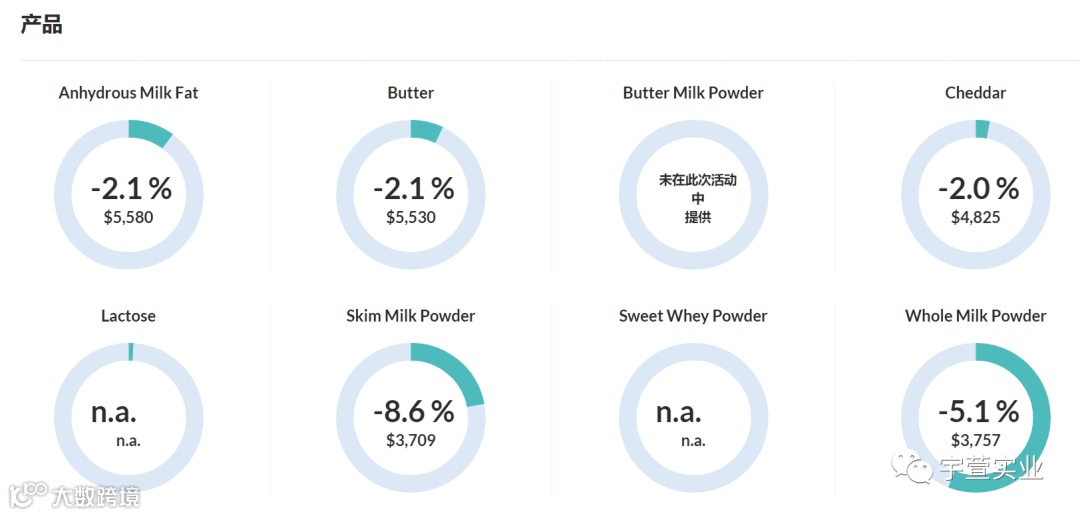Click the Anhydrous Milk Fat title
1080x516 pixels.
[129, 93]
